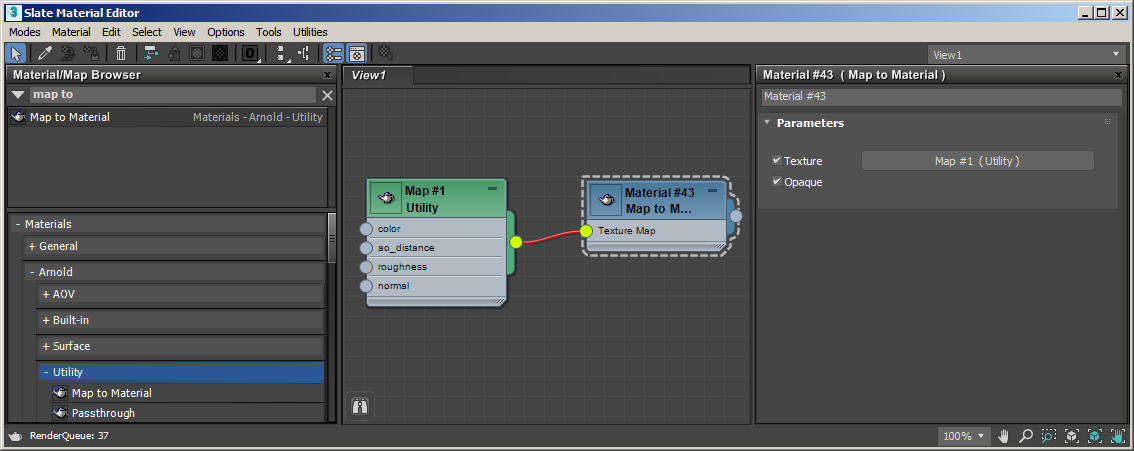This screenshot has width=1134, height=451.
Task: Click the binoculars search icon in View1
Action: click(x=360, y=406)
